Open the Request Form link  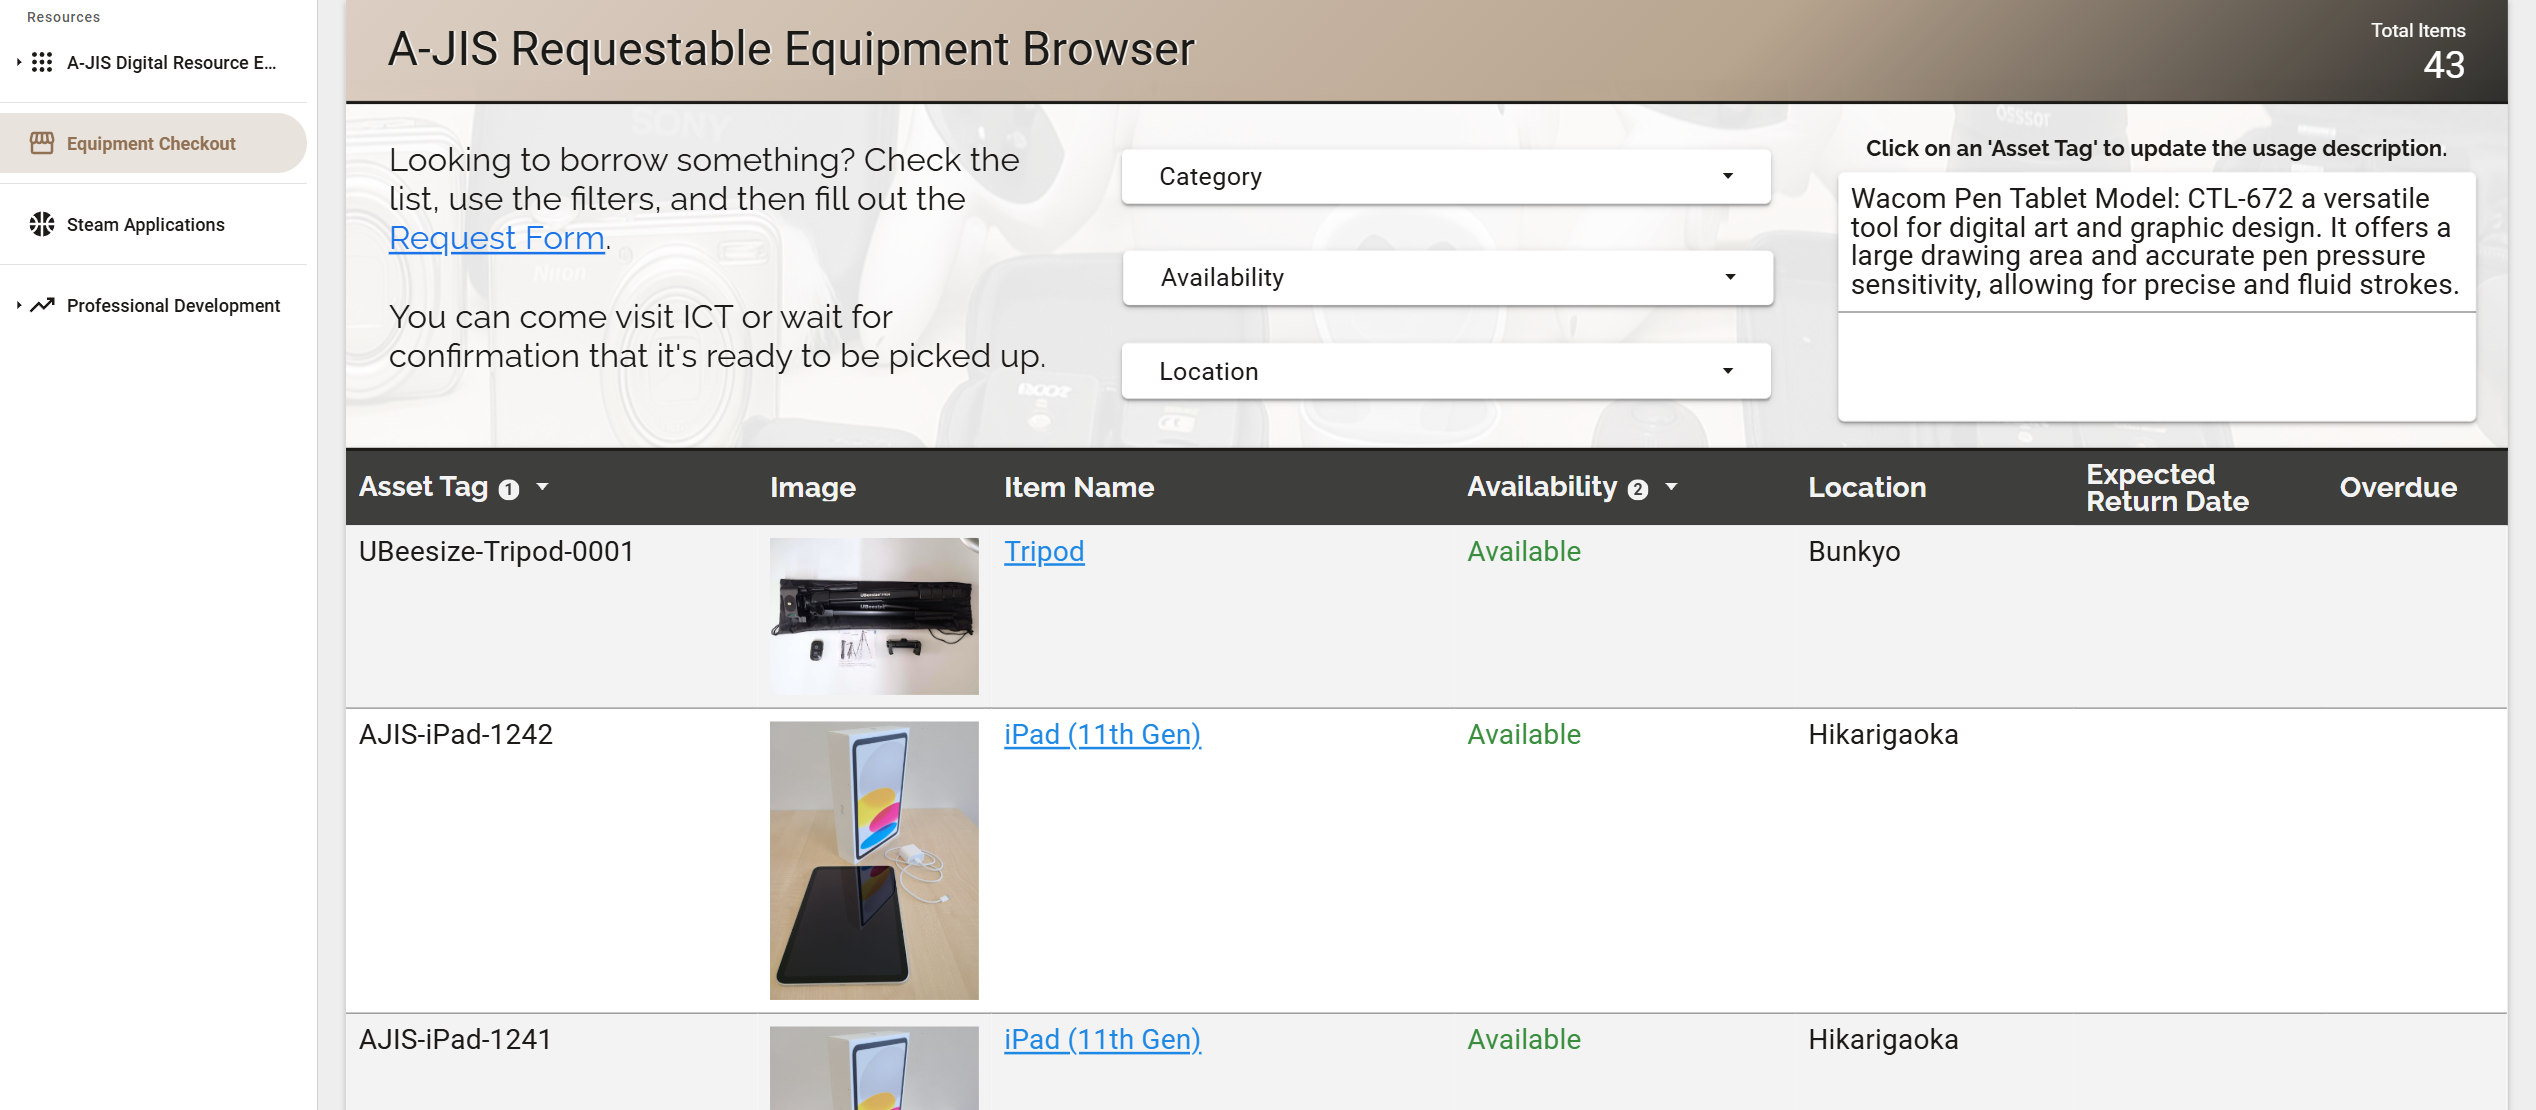[x=496, y=238]
